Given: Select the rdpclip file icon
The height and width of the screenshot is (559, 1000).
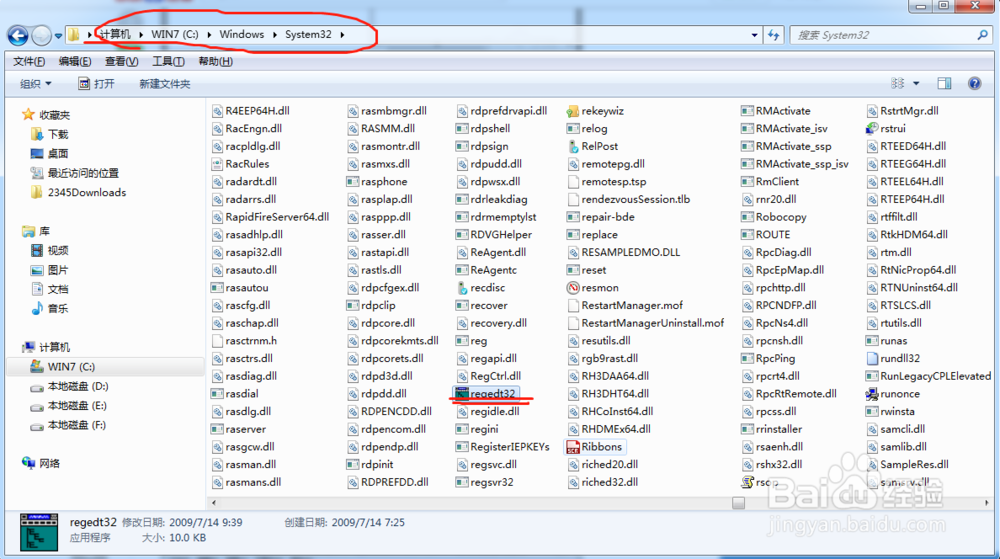Looking at the screenshot, I should coord(352,305).
